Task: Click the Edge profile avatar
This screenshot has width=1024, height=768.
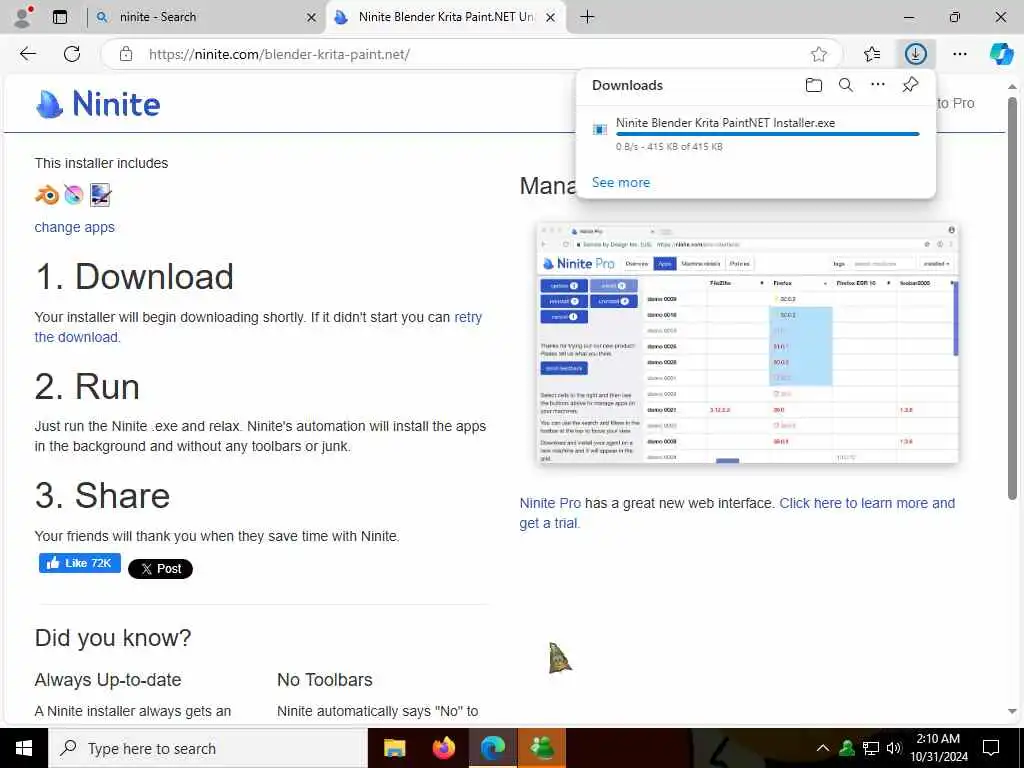Action: tap(24, 17)
